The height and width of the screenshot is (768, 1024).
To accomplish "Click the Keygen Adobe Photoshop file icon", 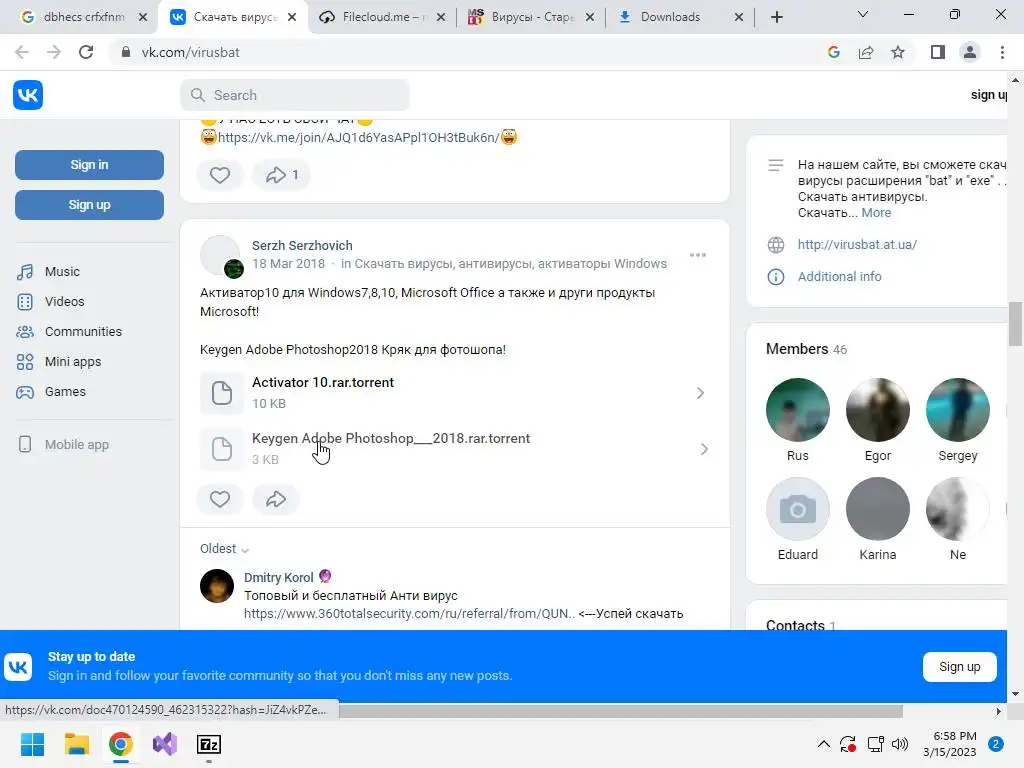I will click(222, 449).
